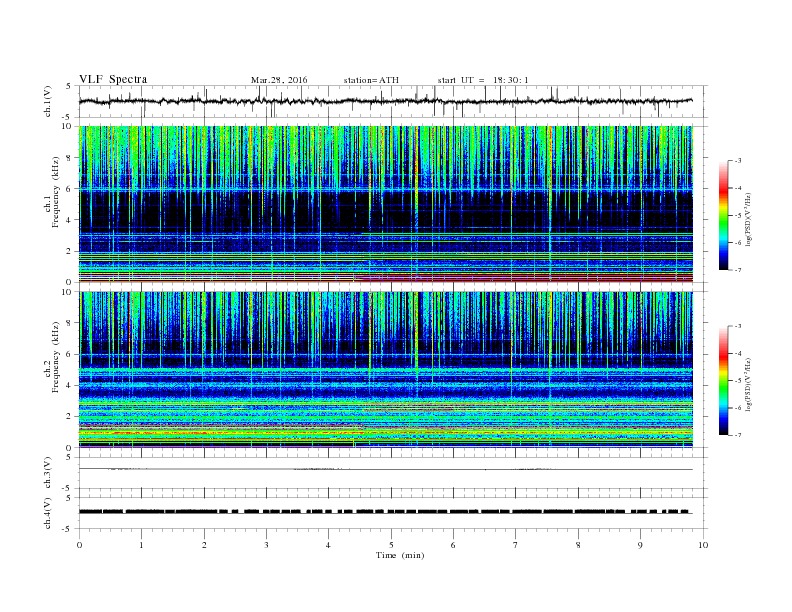
Task: Click the ch.3 voltage trace panel
Action: [393, 473]
